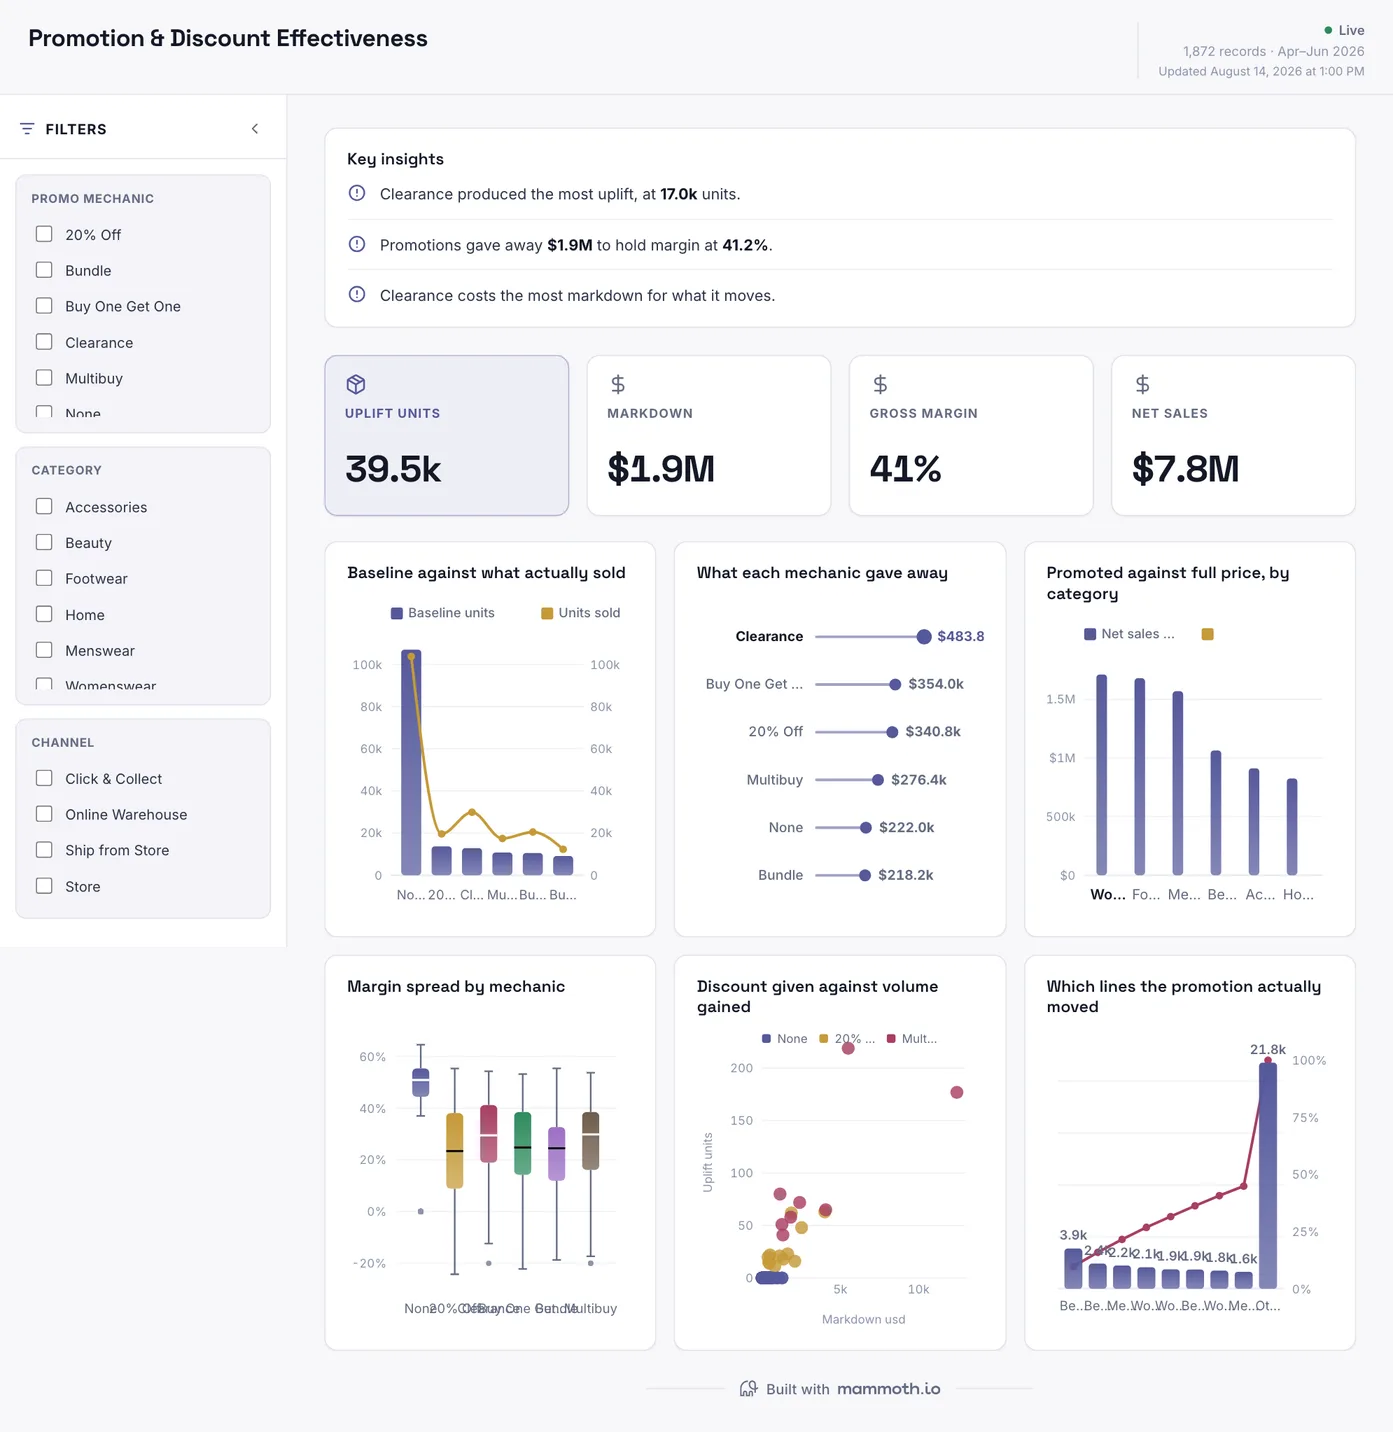Image resolution: width=1393 pixels, height=1432 pixels.
Task: Click the CATEGORY filter heading
Action: coord(67,470)
